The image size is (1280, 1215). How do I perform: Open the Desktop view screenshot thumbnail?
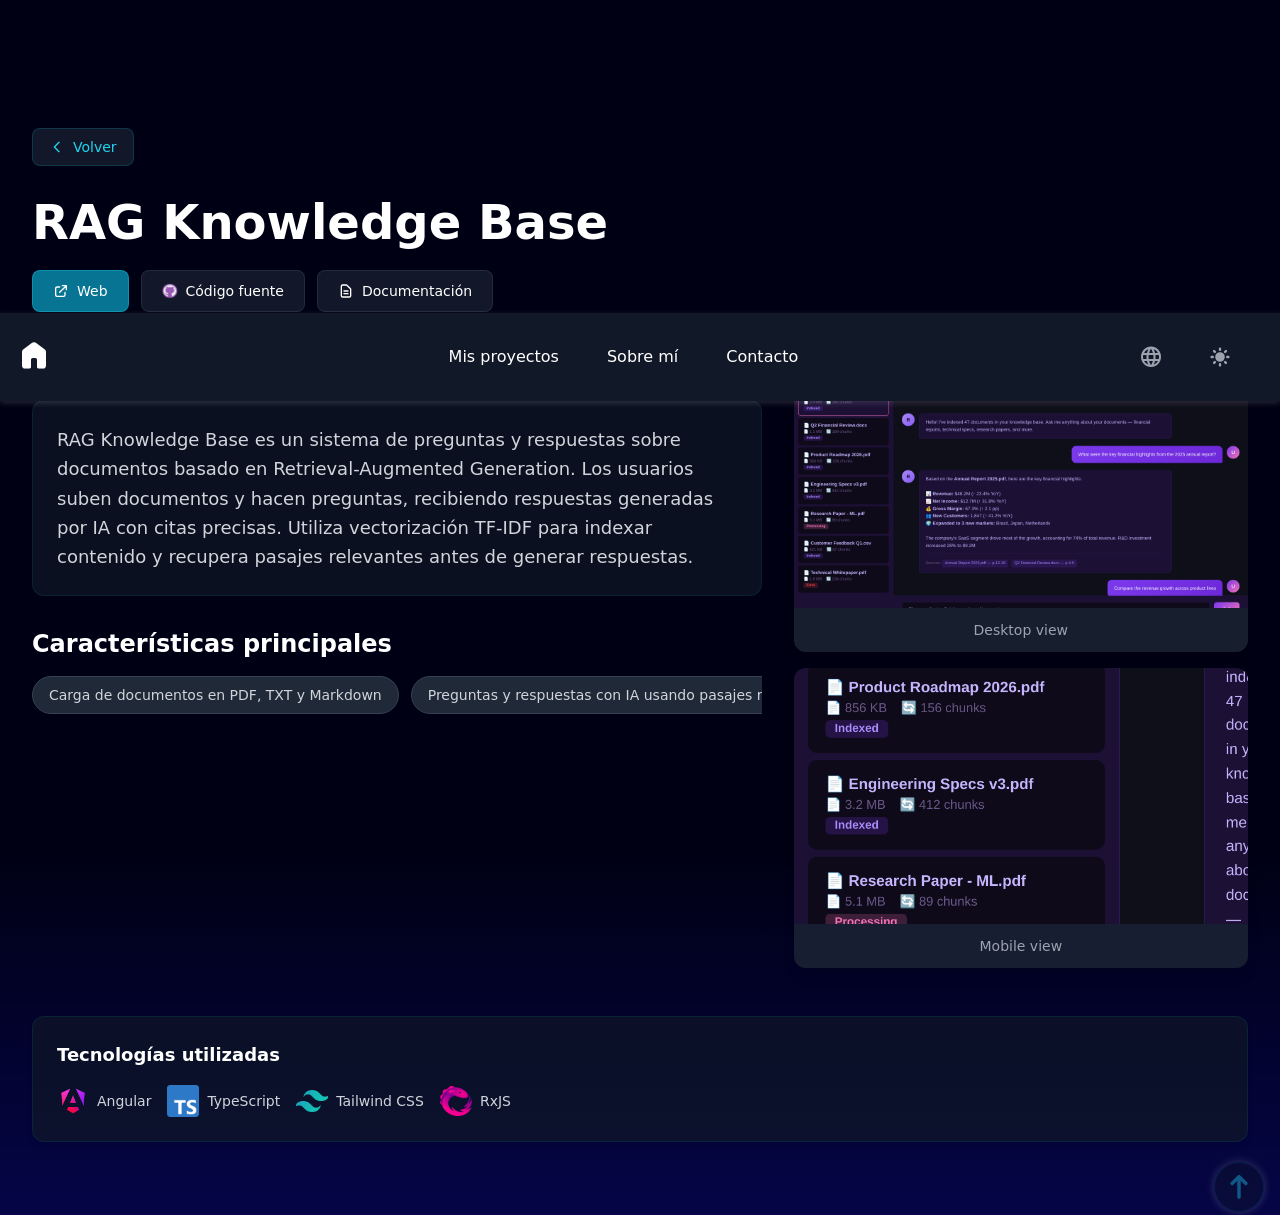pos(1021,505)
